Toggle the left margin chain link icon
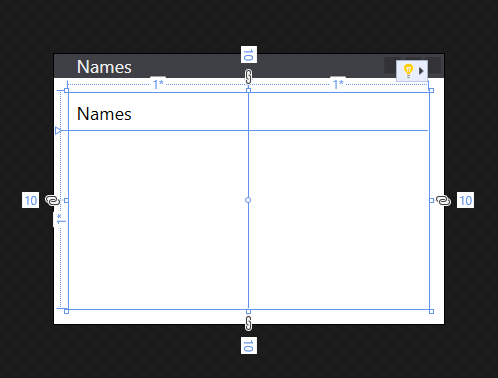Image resolution: width=498 pixels, height=378 pixels. (x=52, y=200)
